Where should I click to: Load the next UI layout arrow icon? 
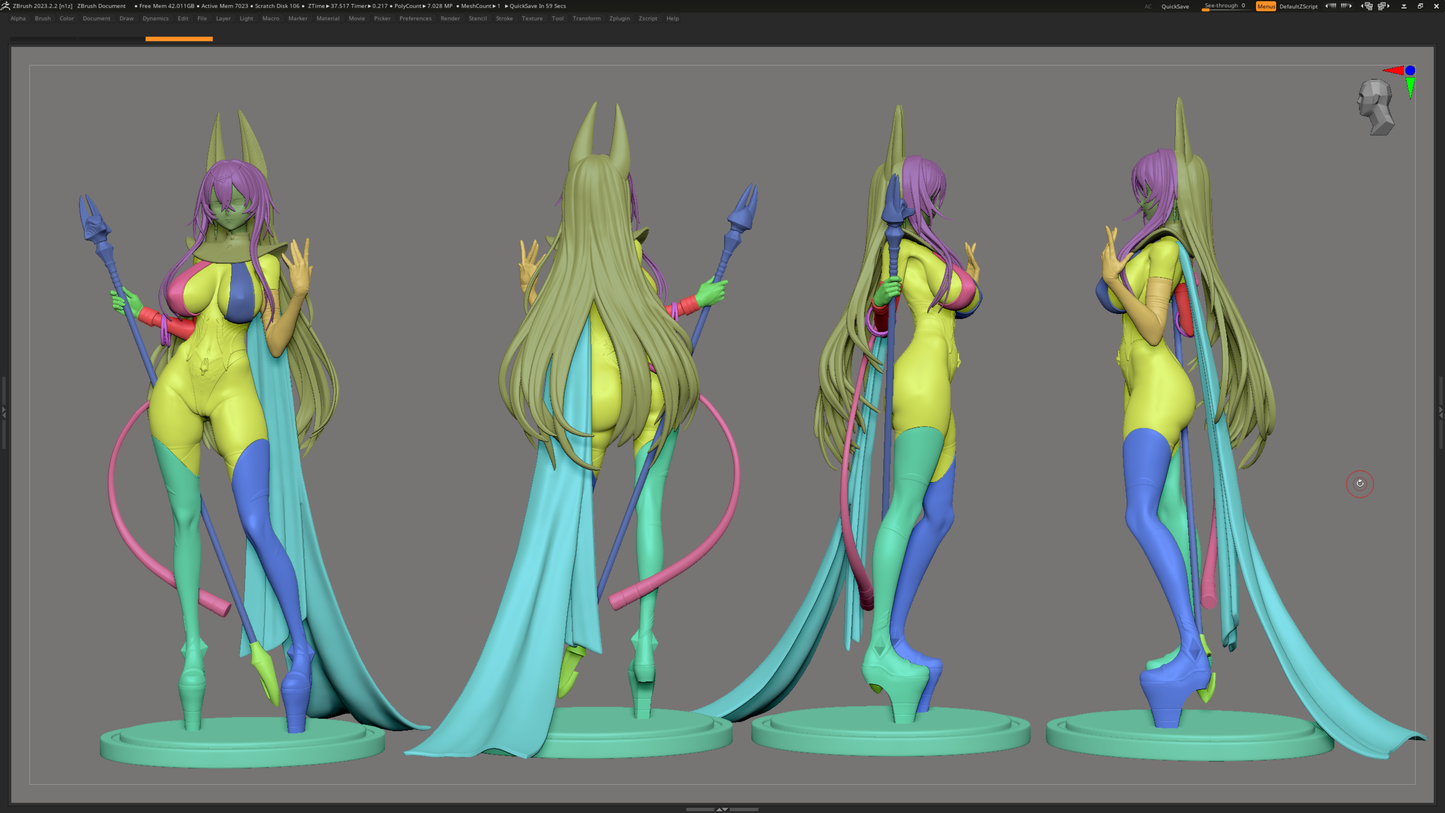[x=1346, y=6]
